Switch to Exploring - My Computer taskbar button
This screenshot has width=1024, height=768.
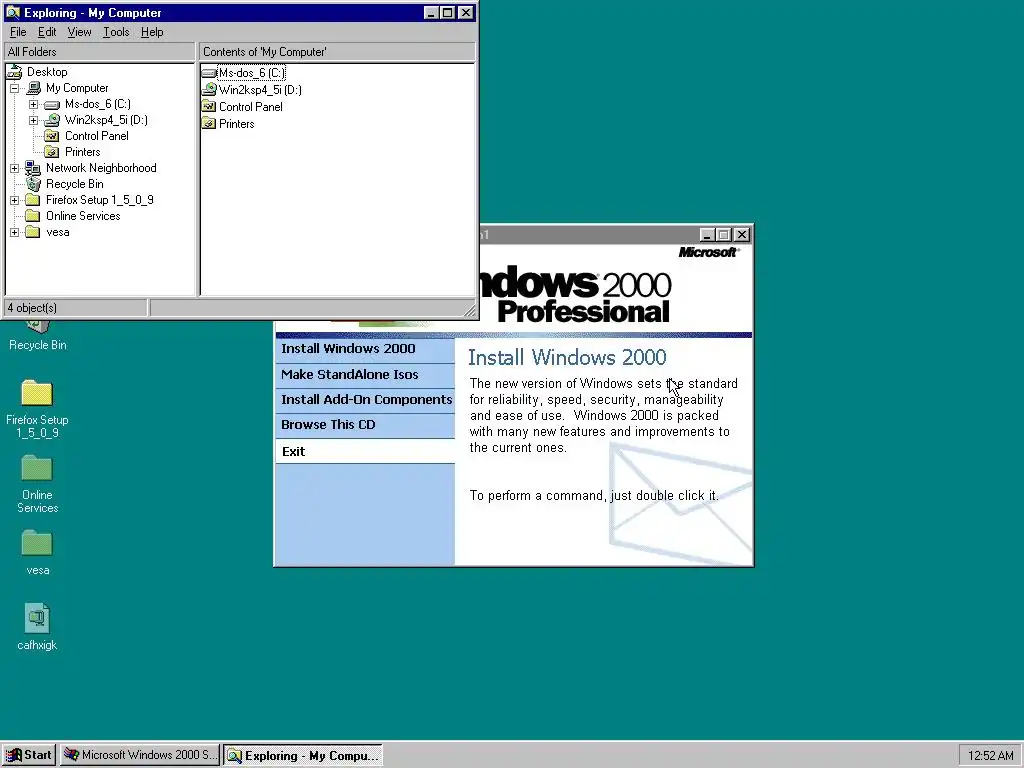(303, 756)
